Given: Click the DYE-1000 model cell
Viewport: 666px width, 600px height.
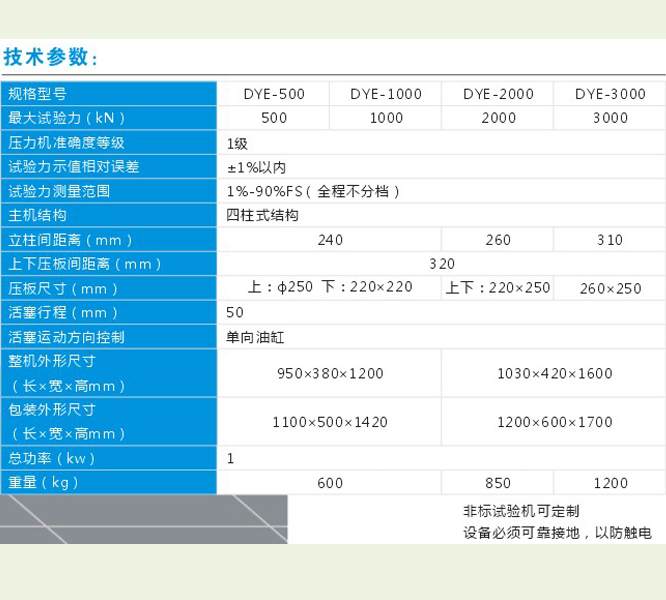Looking at the screenshot, I should coord(386,94).
